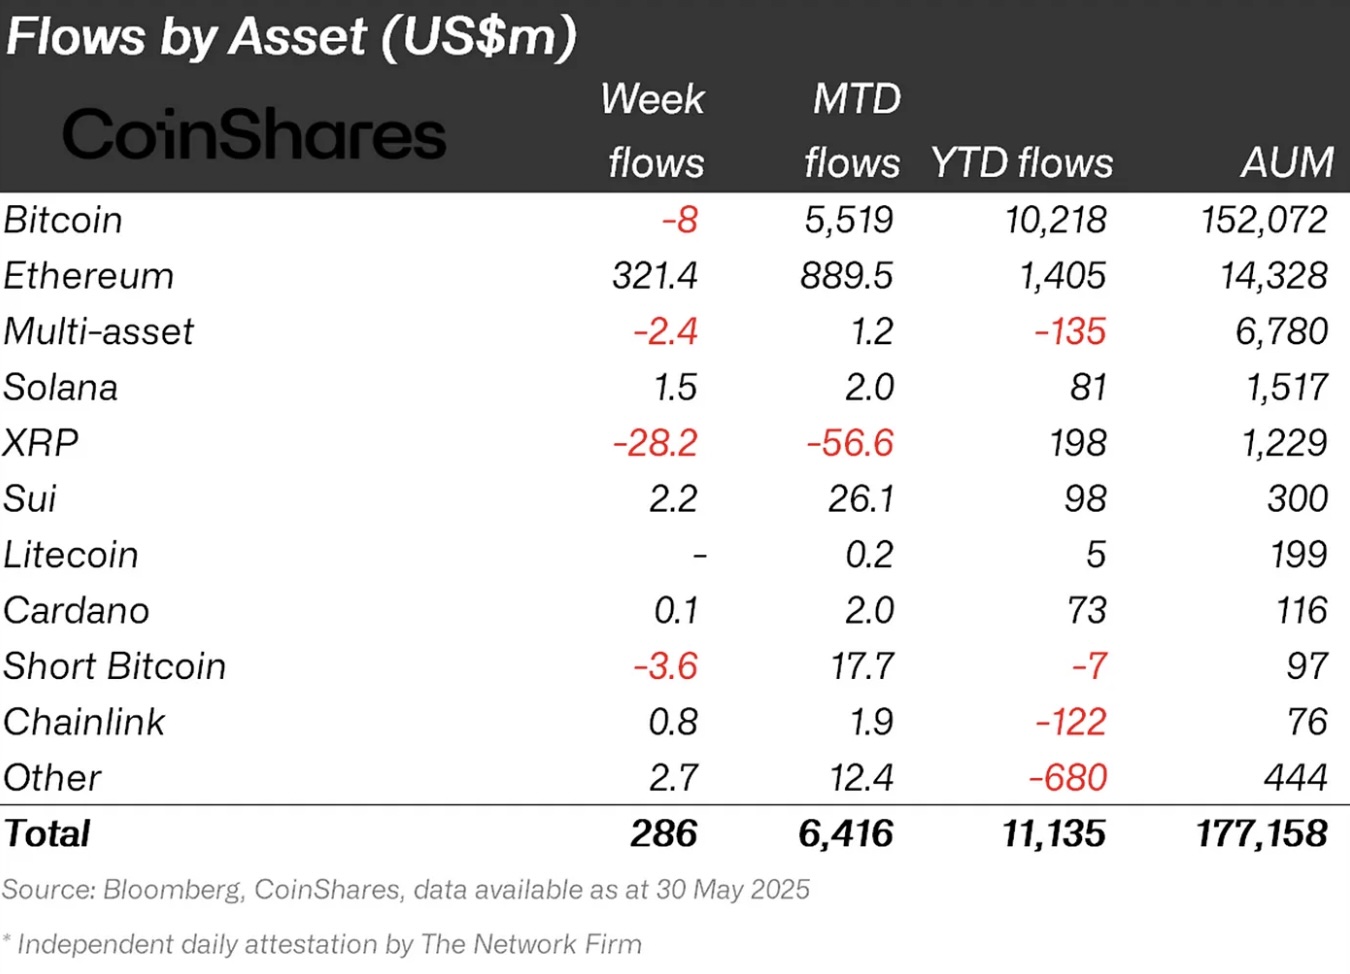Screen dimensions: 1350x974
Task: Click the AUM column header
Action: tap(1287, 163)
